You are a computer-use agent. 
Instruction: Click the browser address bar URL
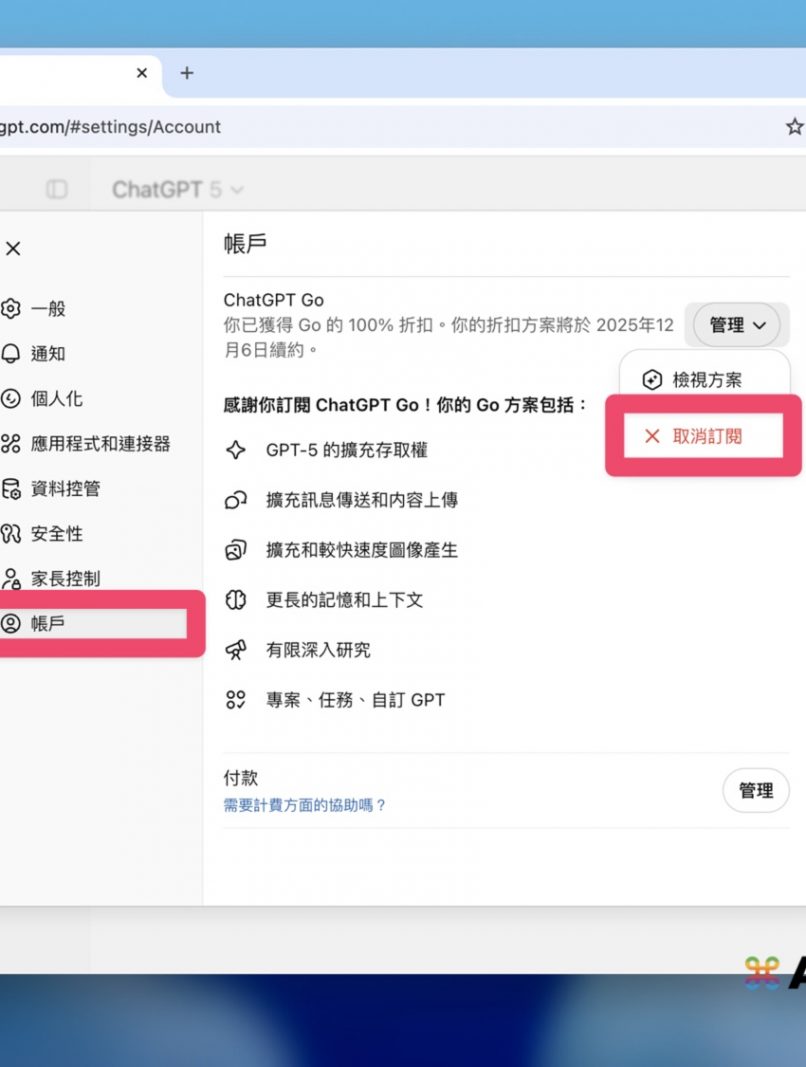(x=110, y=127)
